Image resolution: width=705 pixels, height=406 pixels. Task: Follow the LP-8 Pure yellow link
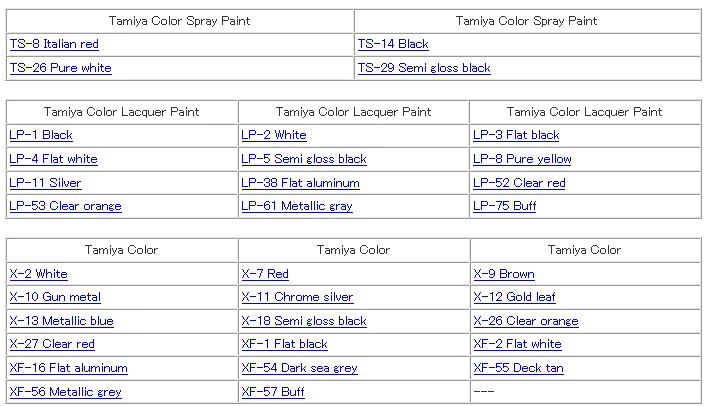click(x=522, y=159)
